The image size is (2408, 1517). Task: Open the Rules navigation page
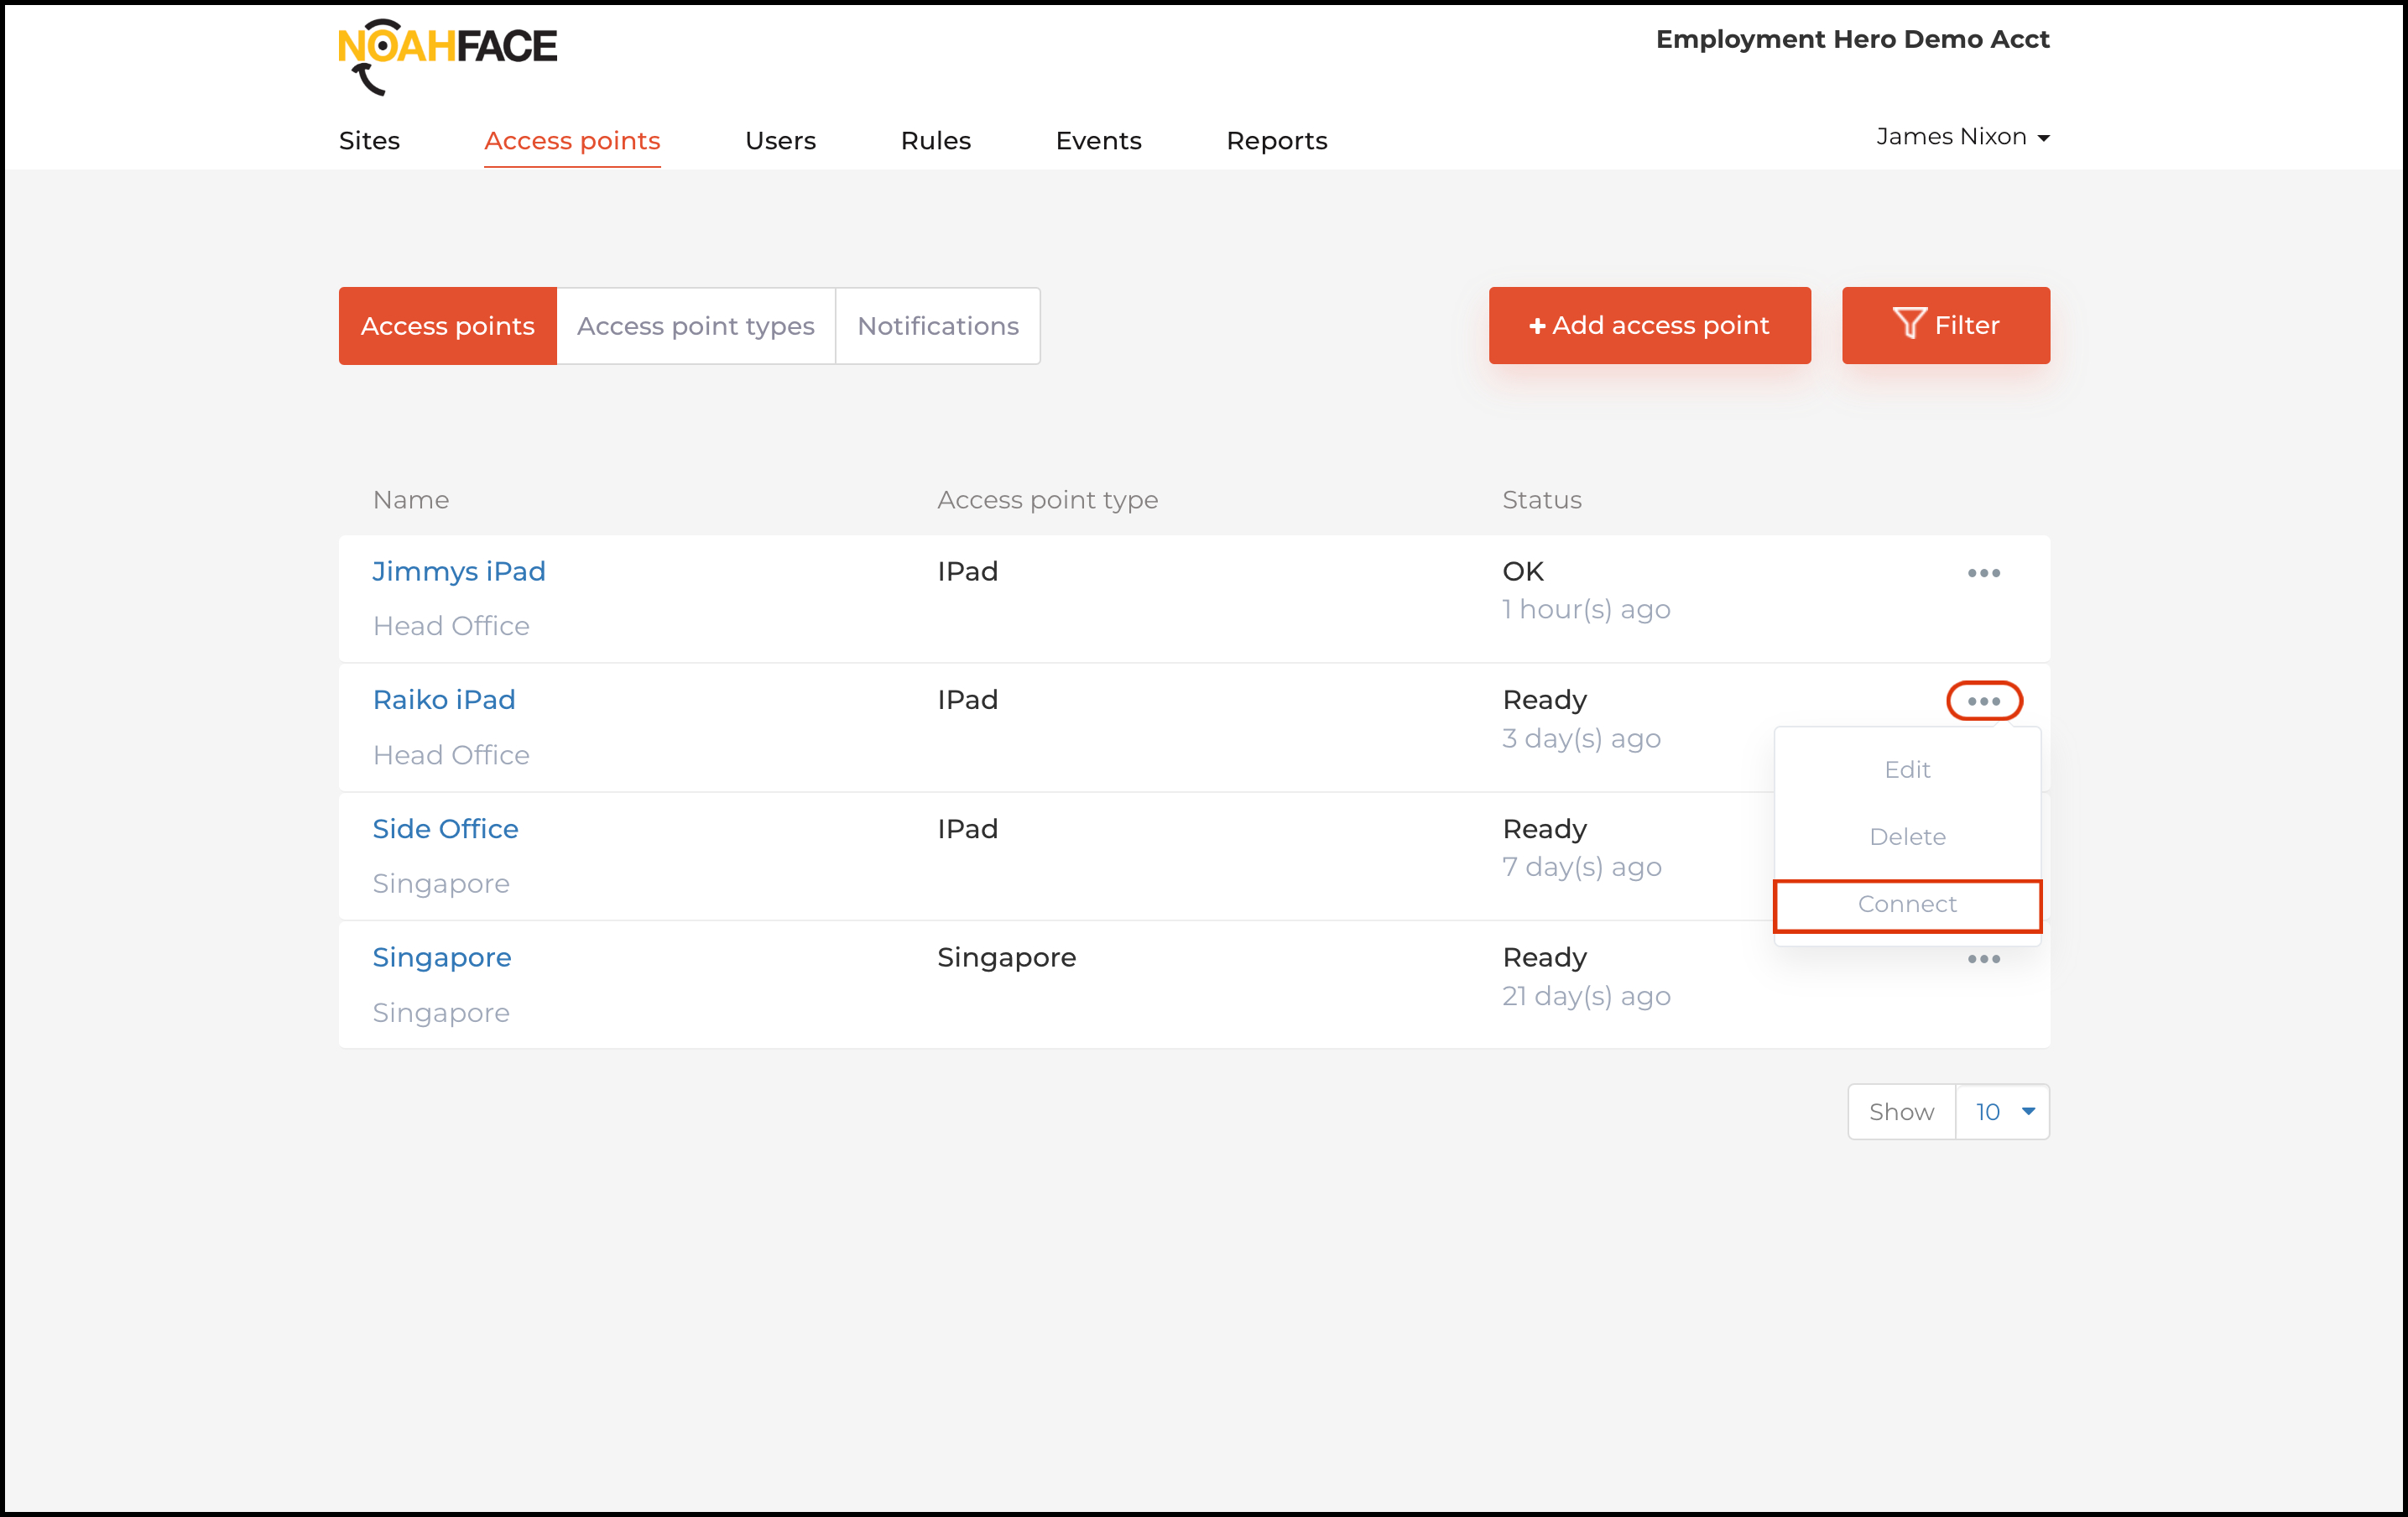935,141
